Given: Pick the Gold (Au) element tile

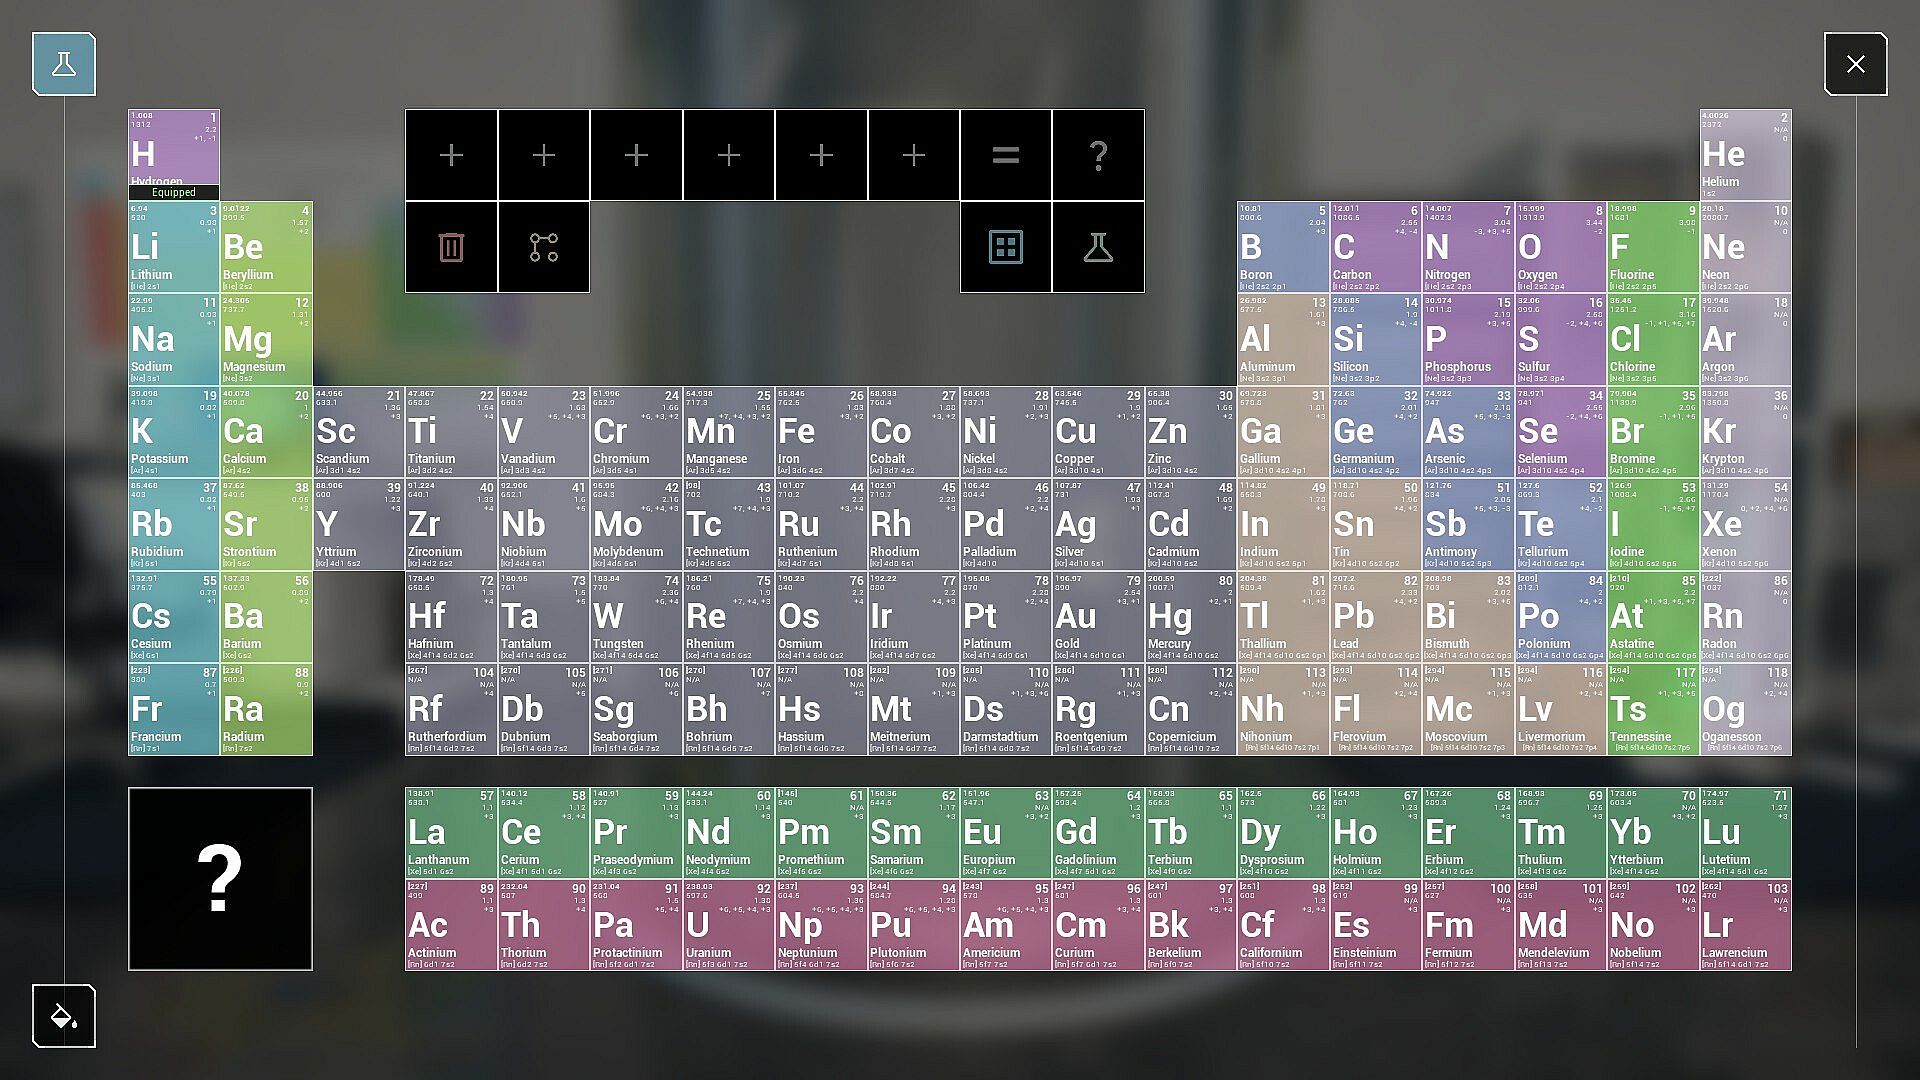Looking at the screenshot, I should pos(1098,617).
